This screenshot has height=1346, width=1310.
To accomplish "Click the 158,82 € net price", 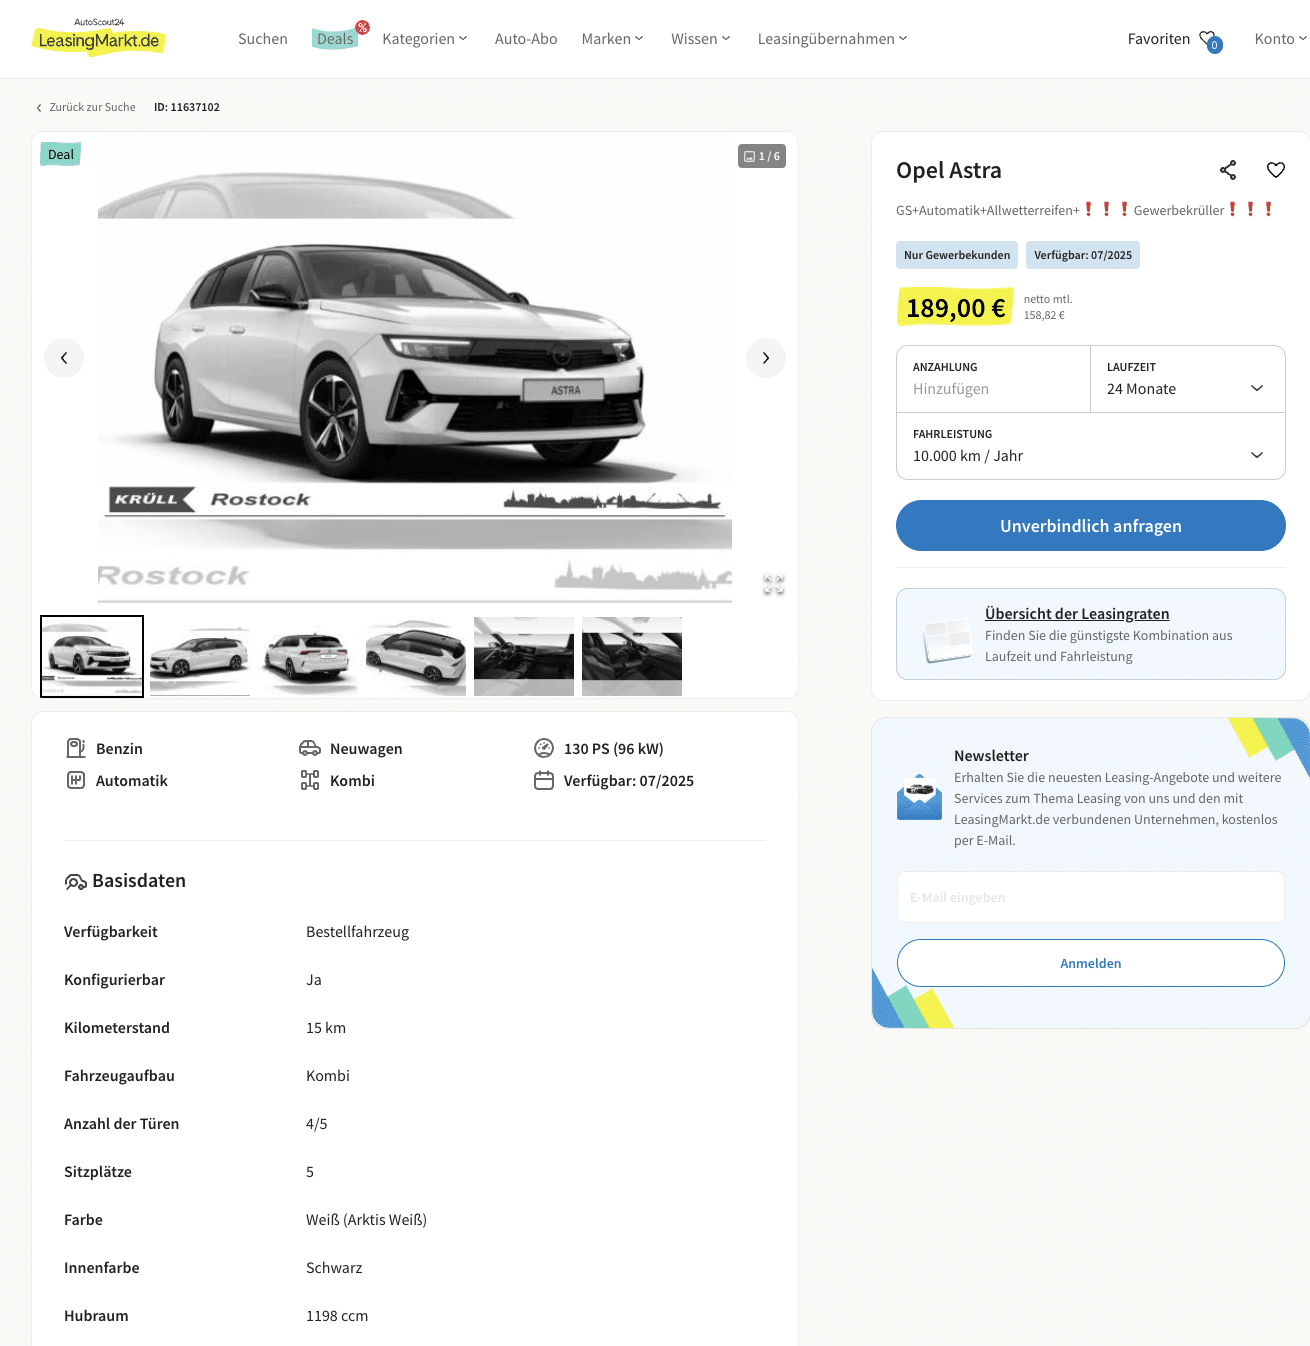I will (1044, 315).
